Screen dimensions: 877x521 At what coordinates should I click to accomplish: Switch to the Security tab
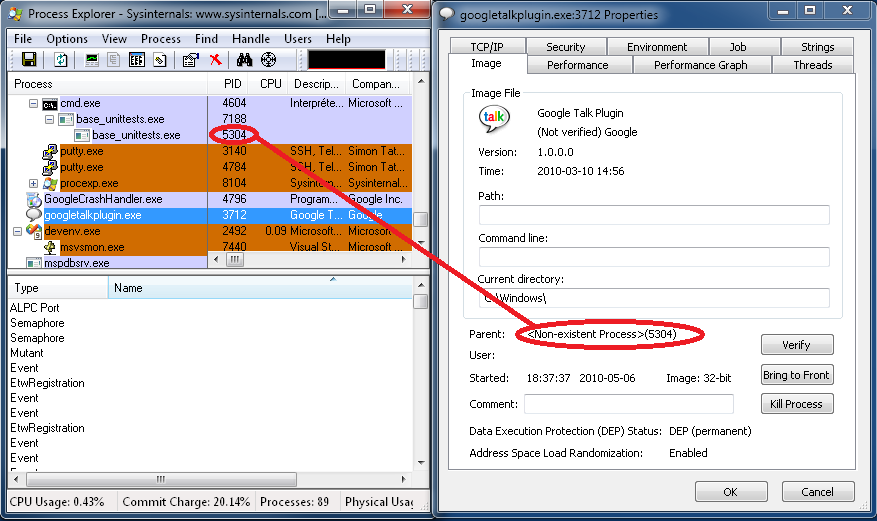coord(565,46)
